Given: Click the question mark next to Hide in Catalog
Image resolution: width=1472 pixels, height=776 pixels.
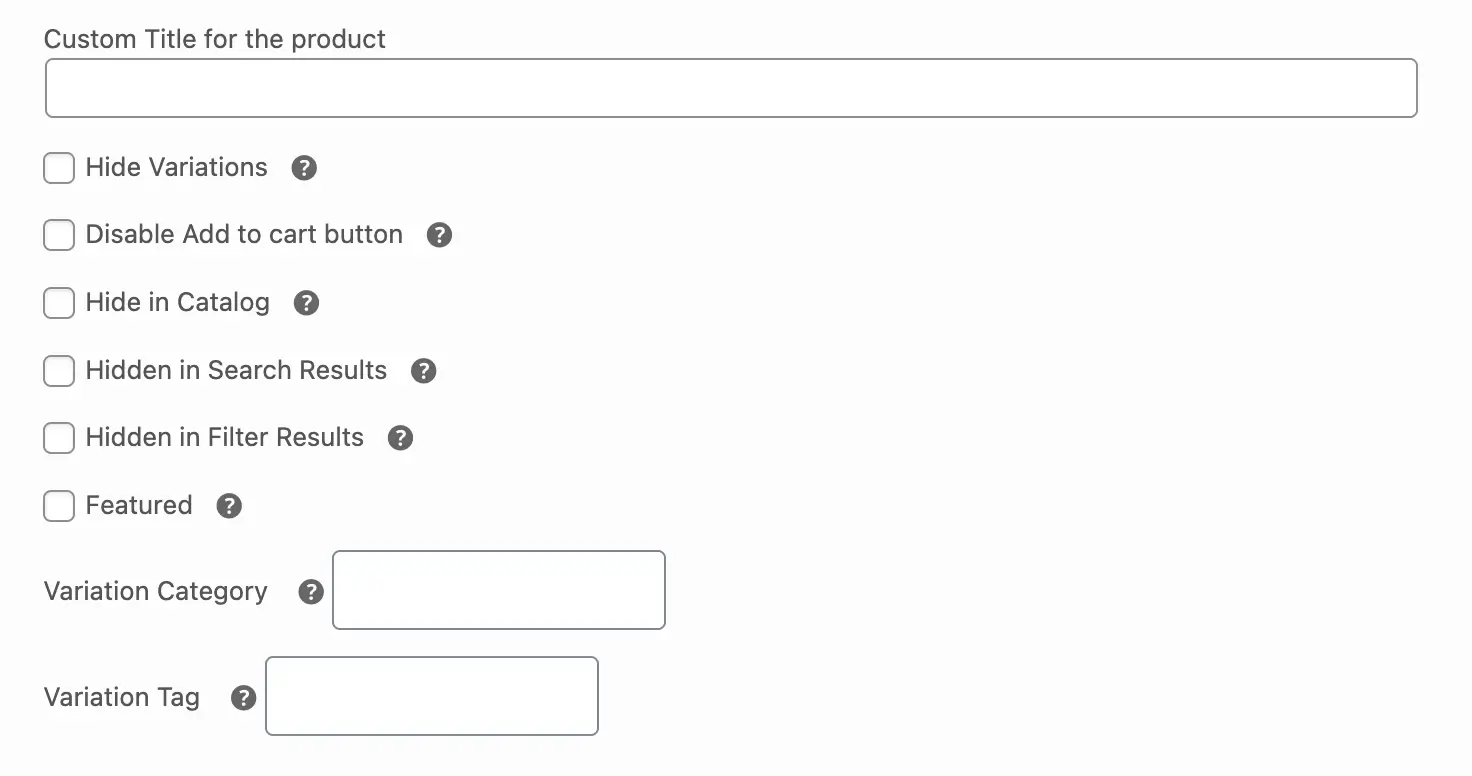Looking at the screenshot, I should click(x=306, y=303).
